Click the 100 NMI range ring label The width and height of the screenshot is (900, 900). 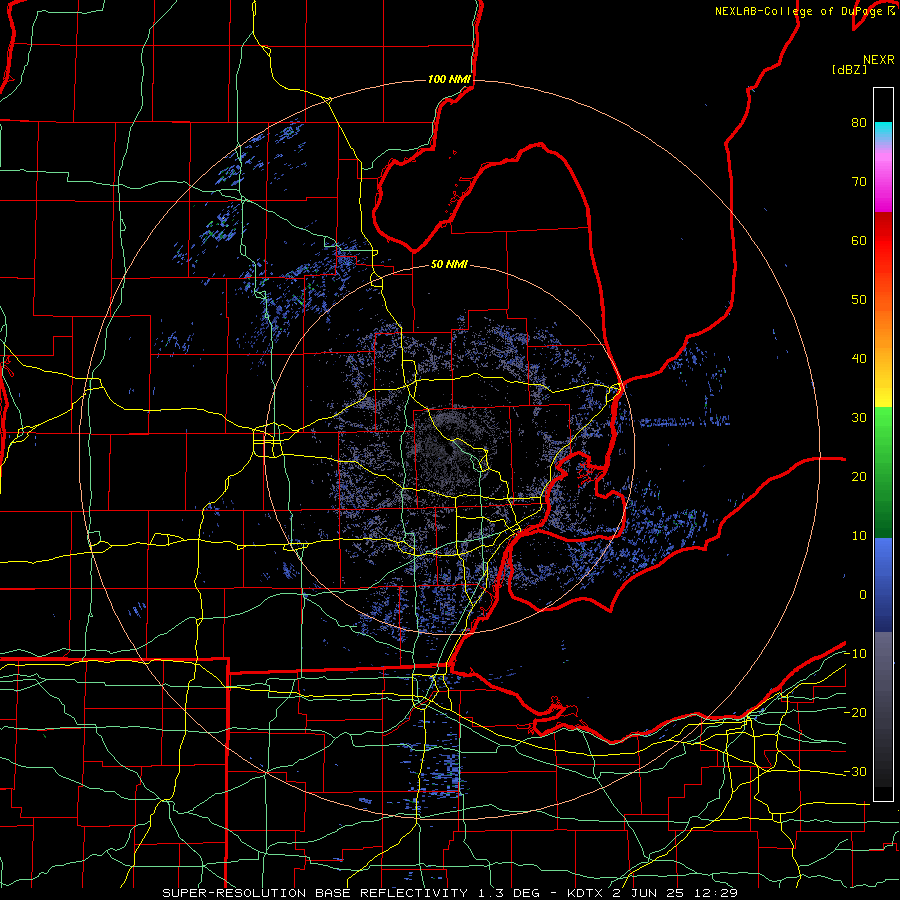pyautogui.click(x=449, y=79)
